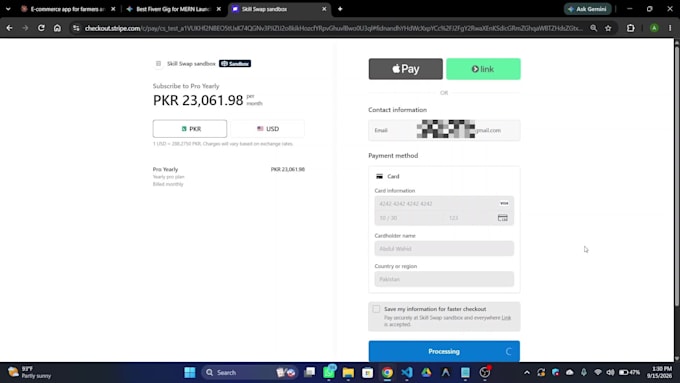Open the tab search dropdown arrow
Viewport: 680px width, 383px height.
[x=8, y=9]
